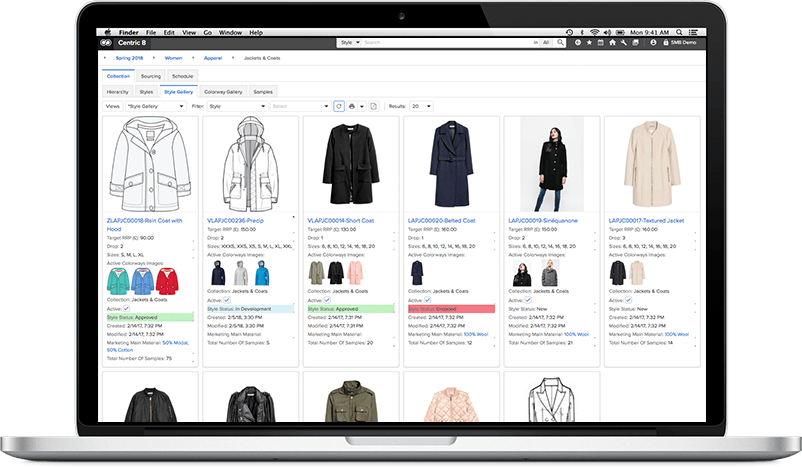Open the calendar icon in header

(601, 43)
